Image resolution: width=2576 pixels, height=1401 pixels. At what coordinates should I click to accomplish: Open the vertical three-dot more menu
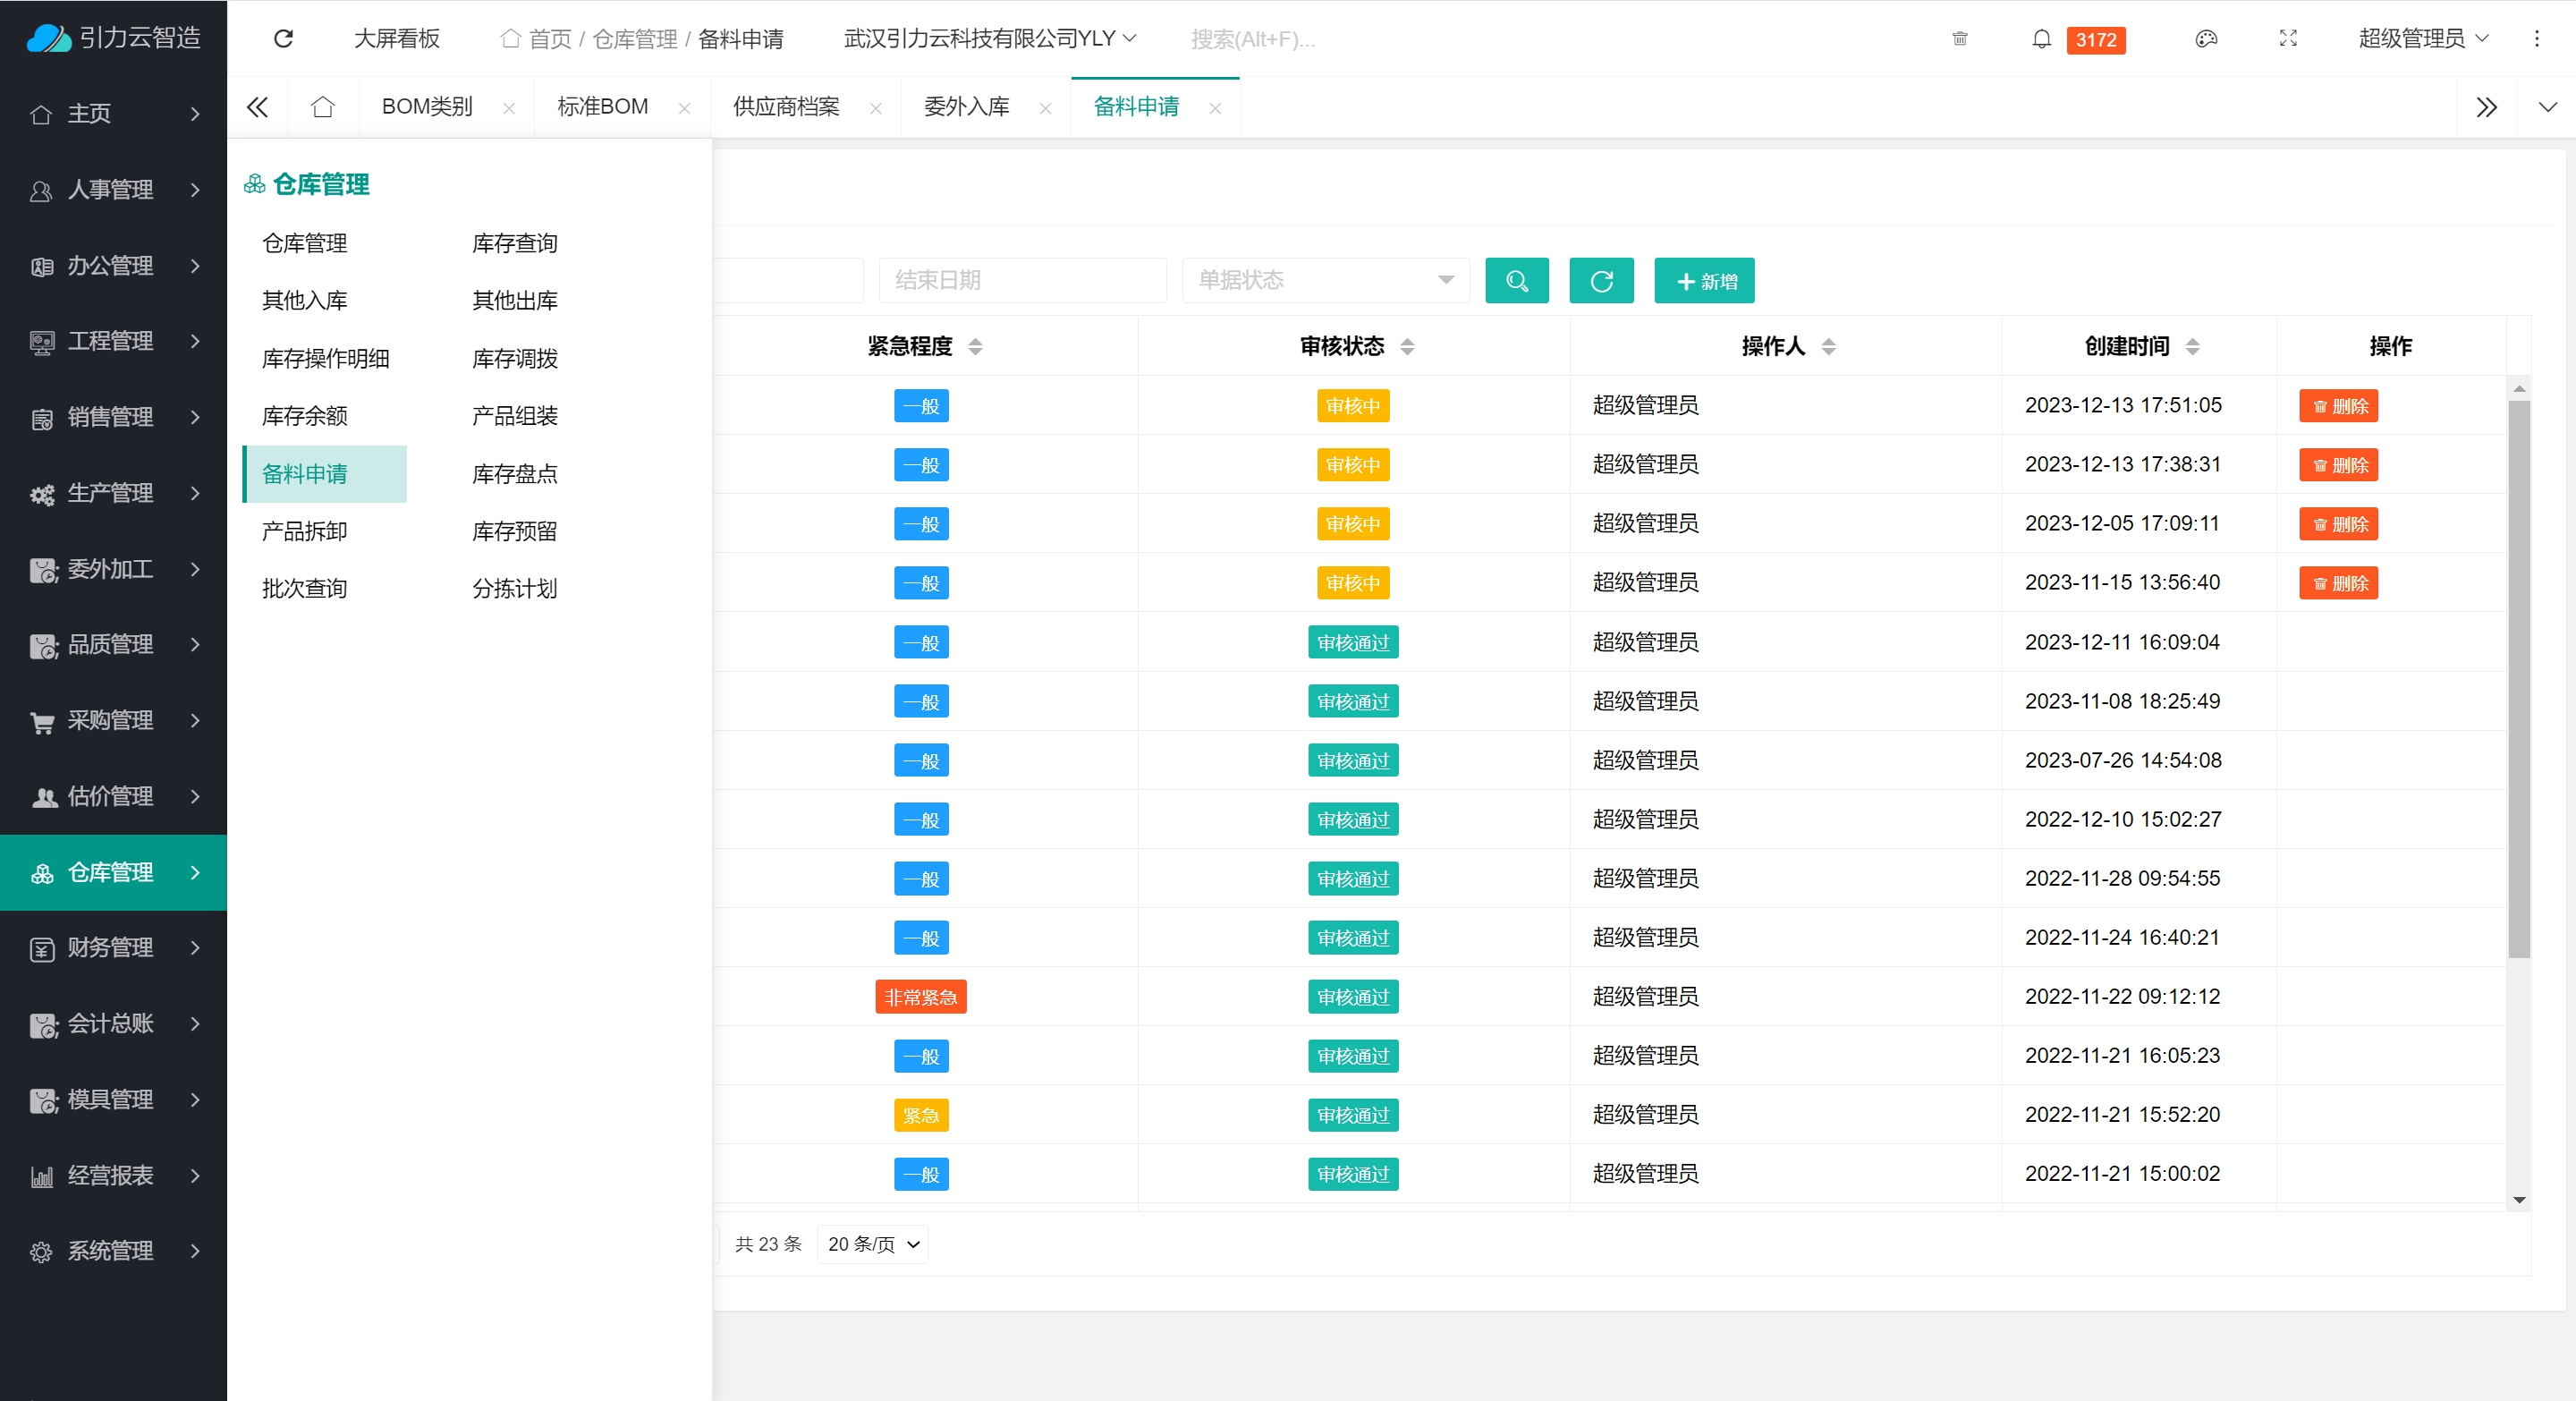(2536, 39)
